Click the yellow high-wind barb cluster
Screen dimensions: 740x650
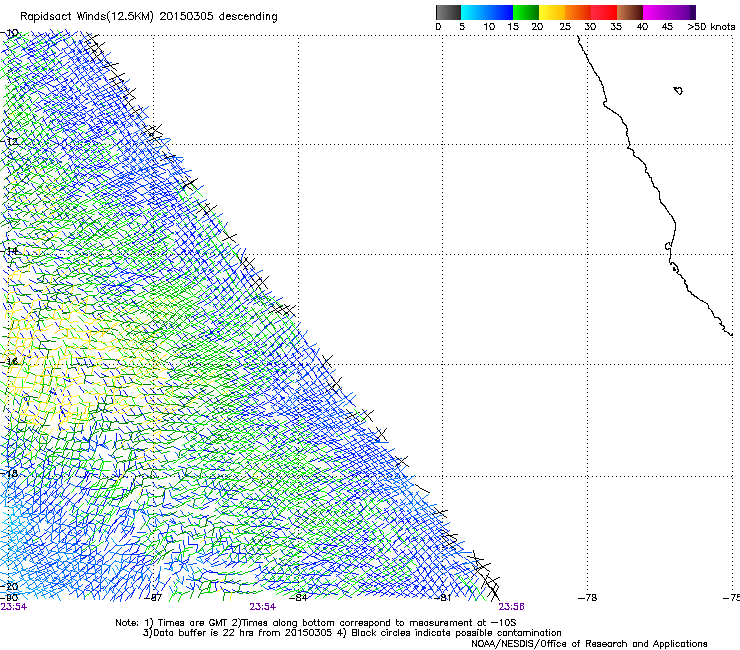point(71,359)
